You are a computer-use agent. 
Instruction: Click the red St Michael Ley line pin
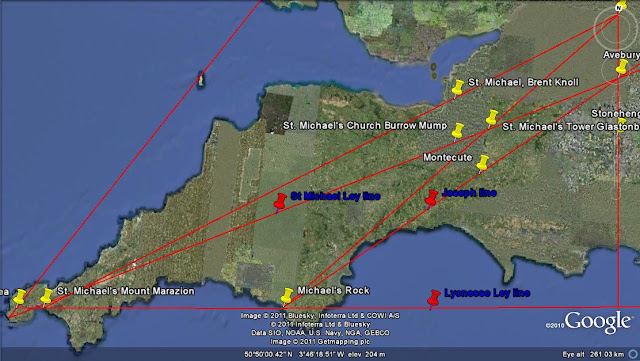coord(280,203)
